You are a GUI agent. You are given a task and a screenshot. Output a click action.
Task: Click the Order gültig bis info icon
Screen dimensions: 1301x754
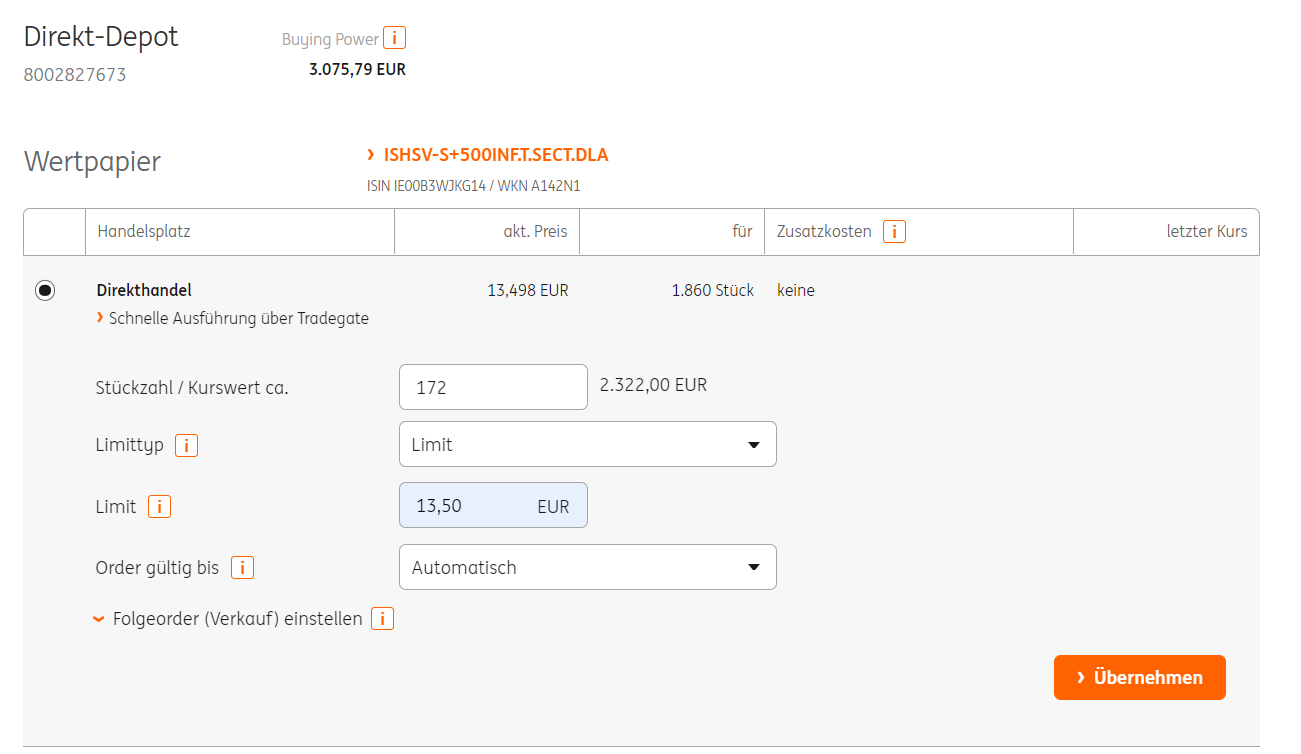click(x=242, y=568)
